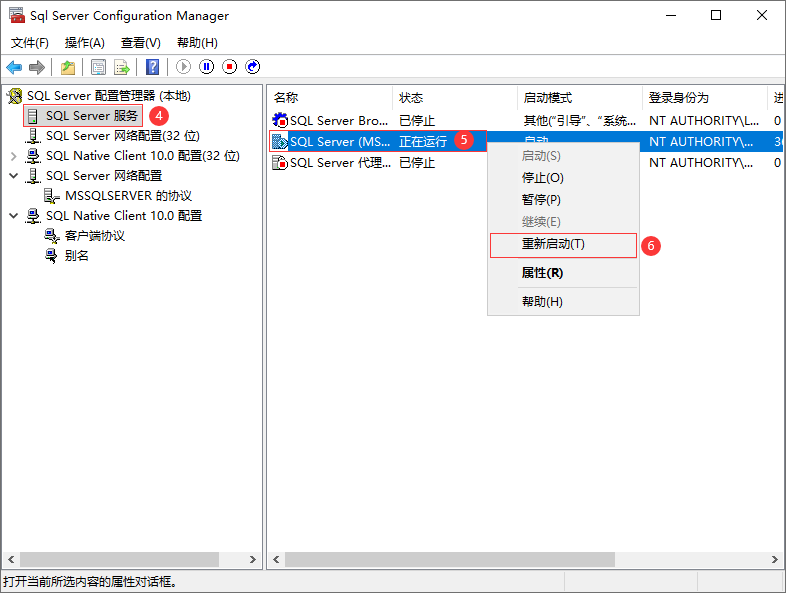Click left arrow of list pane scrollbar
The height and width of the screenshot is (593, 786).
coord(276,559)
